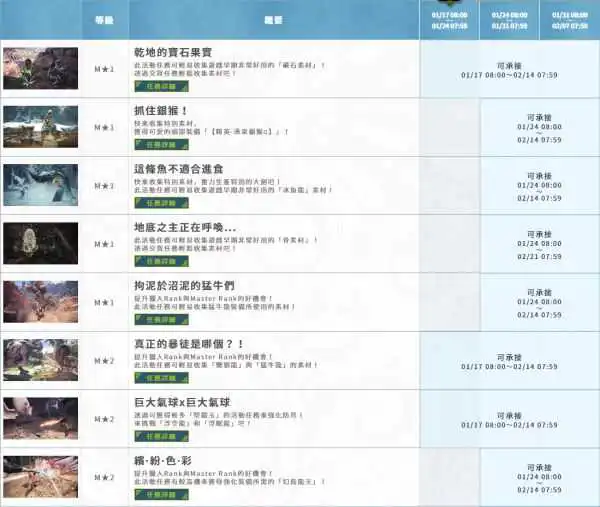Open thumbnail for 真正的暴徒是哪個？！

click(x=40, y=360)
